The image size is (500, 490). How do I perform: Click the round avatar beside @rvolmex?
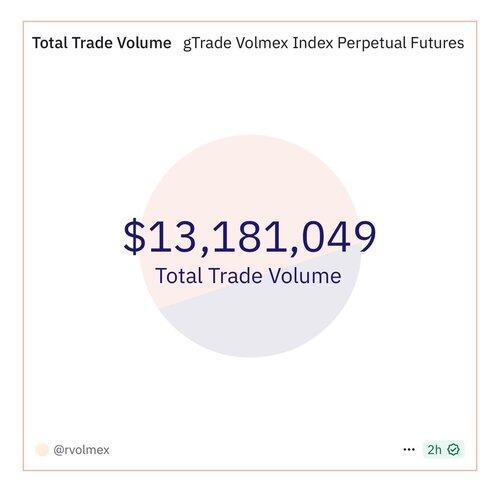[x=42, y=450]
